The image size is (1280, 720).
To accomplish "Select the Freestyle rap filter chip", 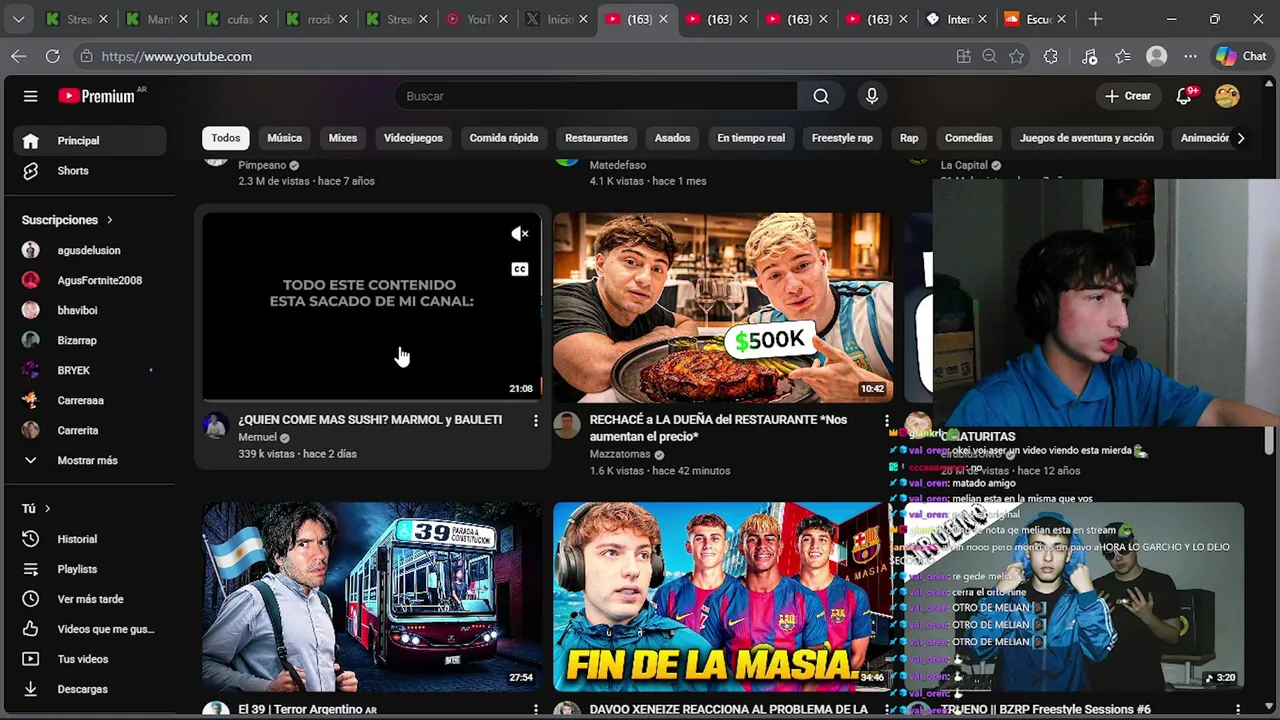I will click(x=842, y=138).
